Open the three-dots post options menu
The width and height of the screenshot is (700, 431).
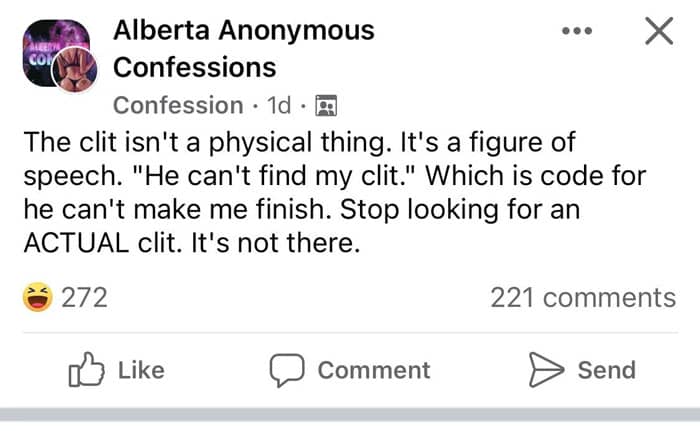click(x=577, y=31)
